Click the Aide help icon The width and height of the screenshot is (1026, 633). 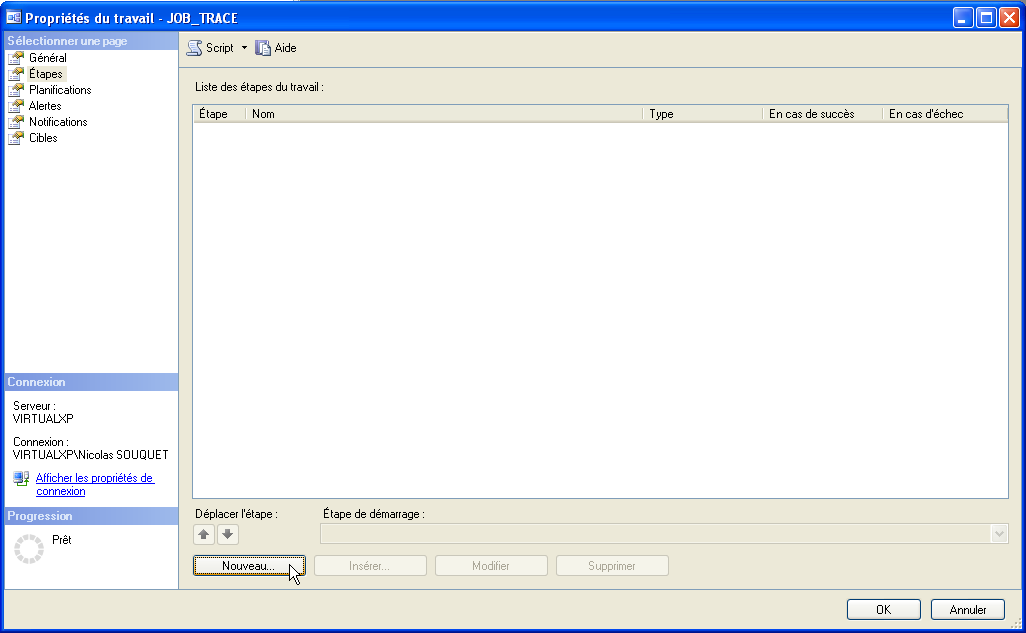pyautogui.click(x=264, y=48)
